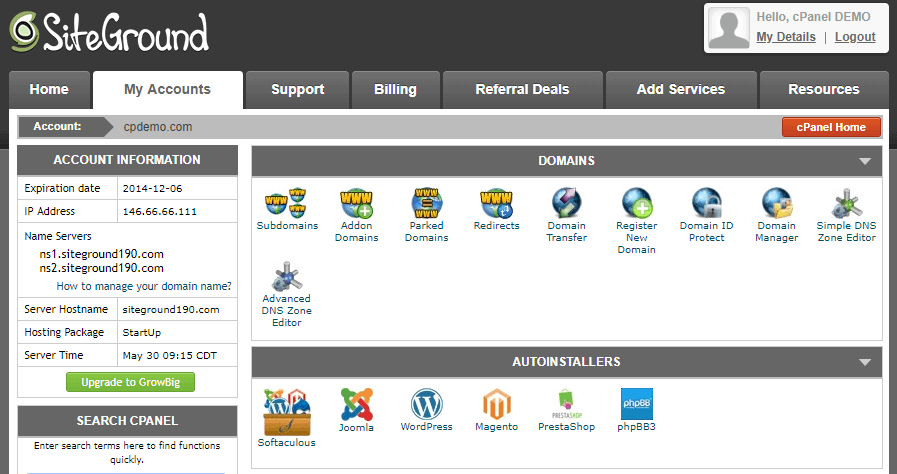Click the Search cPanel header
897x474 pixels.
click(127, 421)
